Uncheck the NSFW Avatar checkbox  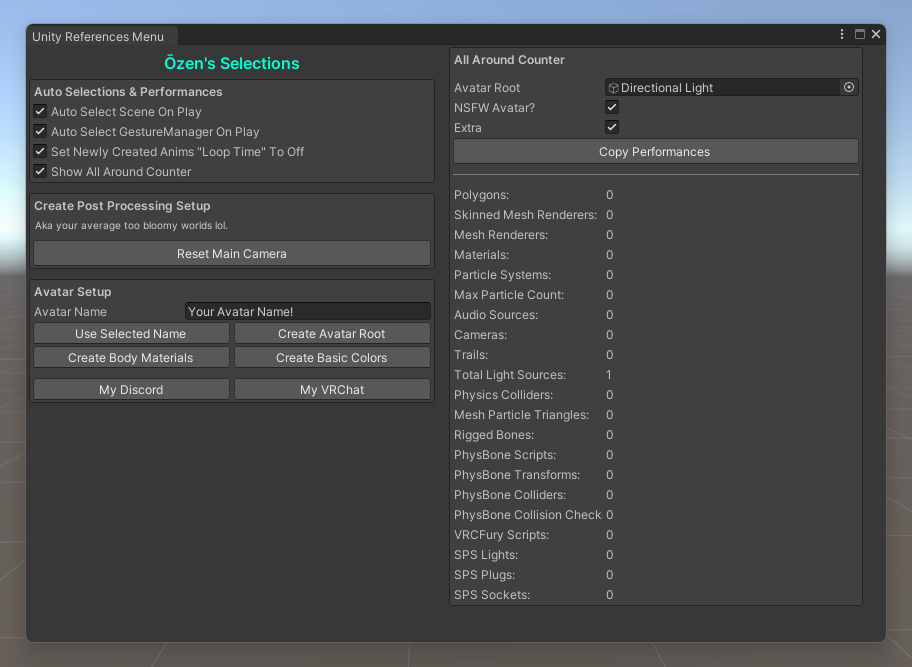point(612,108)
